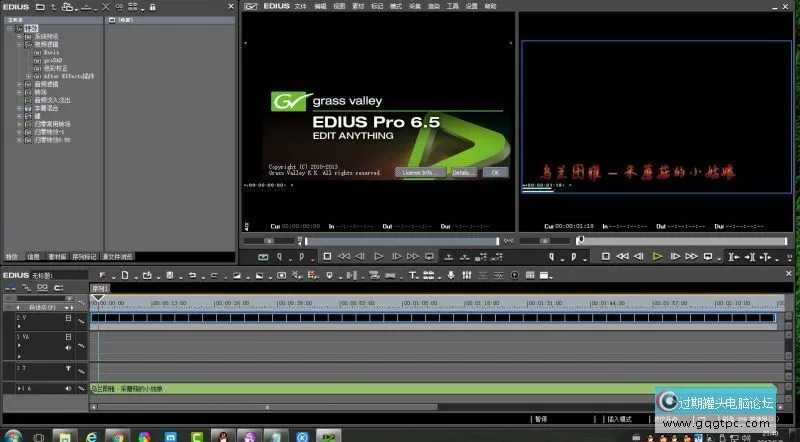Click the player monitor position slider
Screen dimensions: 800x442
click(400, 240)
